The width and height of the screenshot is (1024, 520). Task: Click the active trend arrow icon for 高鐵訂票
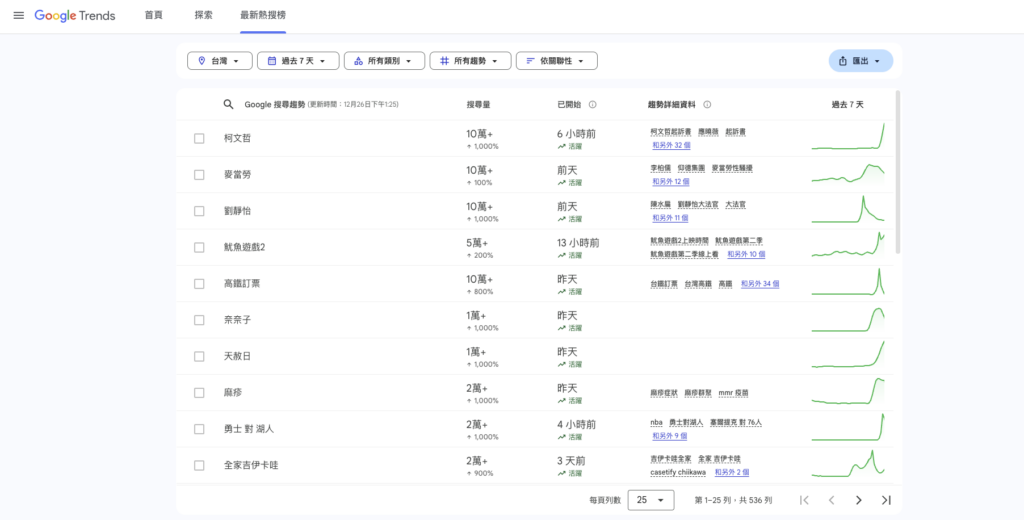tap(561, 292)
